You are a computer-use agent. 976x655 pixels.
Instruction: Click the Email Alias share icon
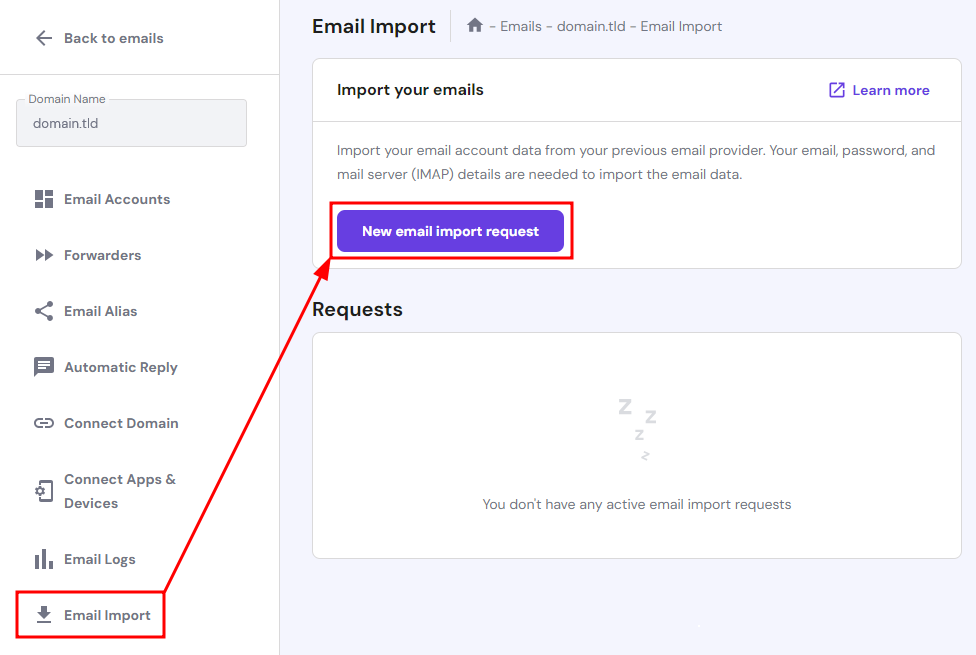click(44, 311)
